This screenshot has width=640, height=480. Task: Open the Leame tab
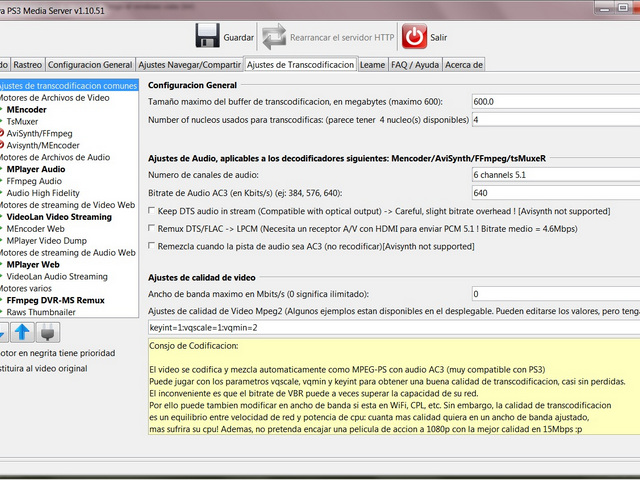pyautogui.click(x=372, y=64)
